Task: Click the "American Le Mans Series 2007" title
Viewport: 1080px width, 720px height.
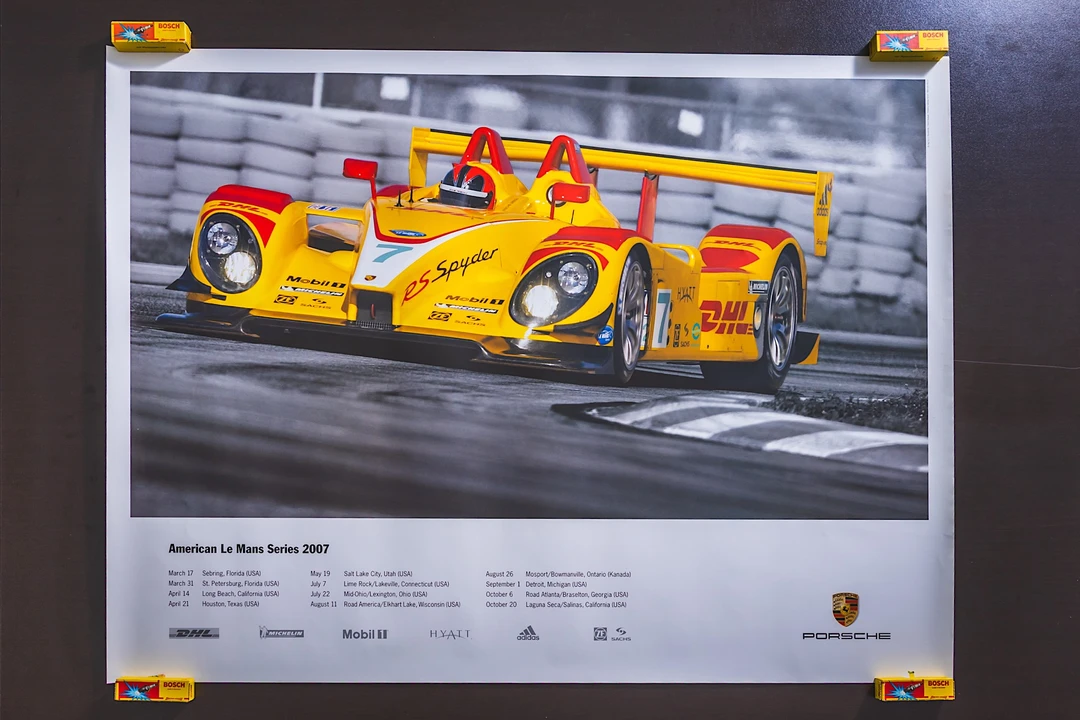Action: pos(249,549)
